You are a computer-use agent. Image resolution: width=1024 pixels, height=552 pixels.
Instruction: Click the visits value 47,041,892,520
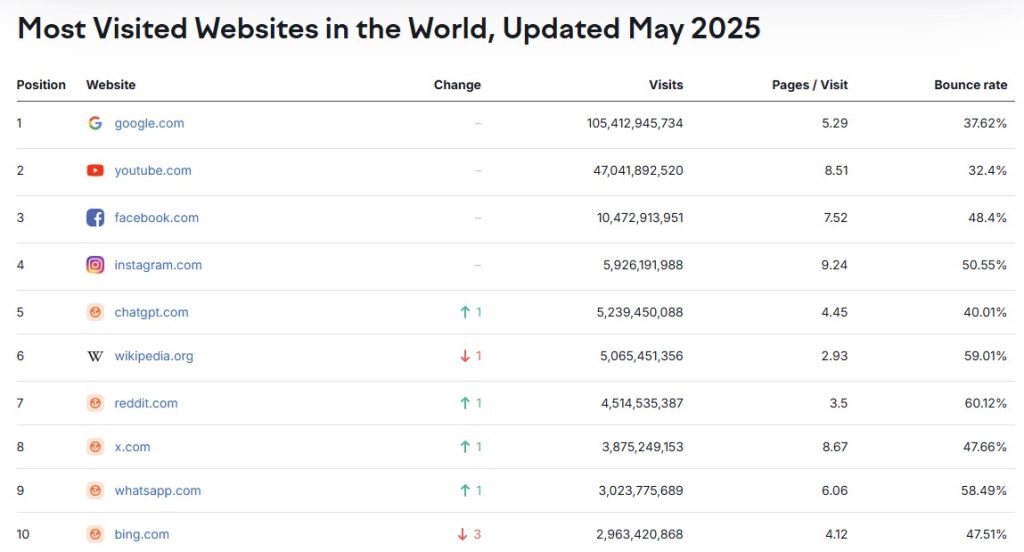coord(638,170)
